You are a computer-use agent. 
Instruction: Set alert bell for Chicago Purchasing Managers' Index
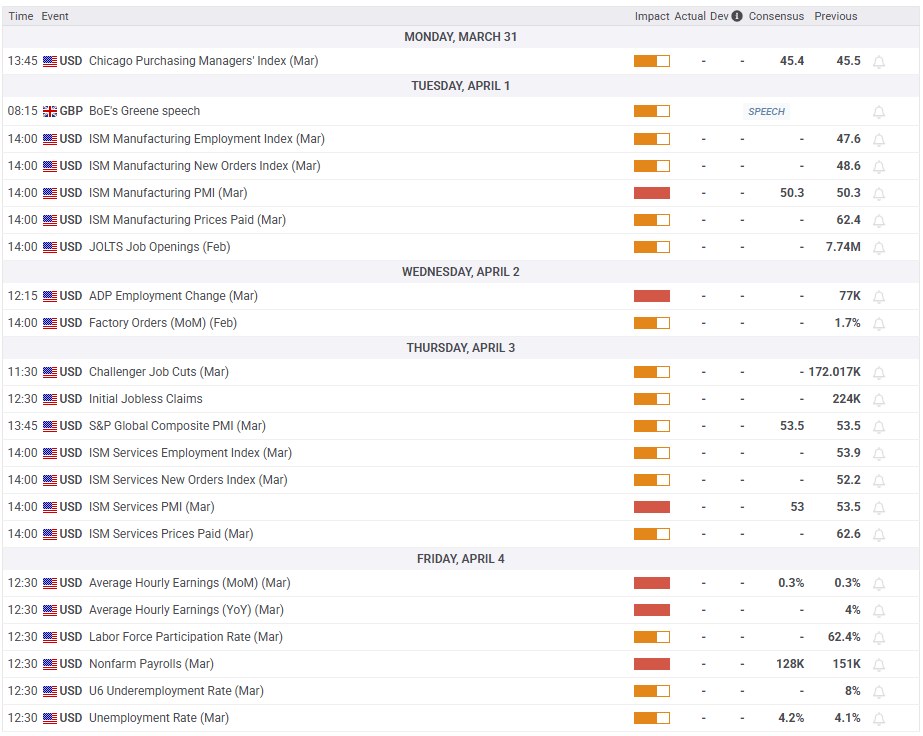879,62
